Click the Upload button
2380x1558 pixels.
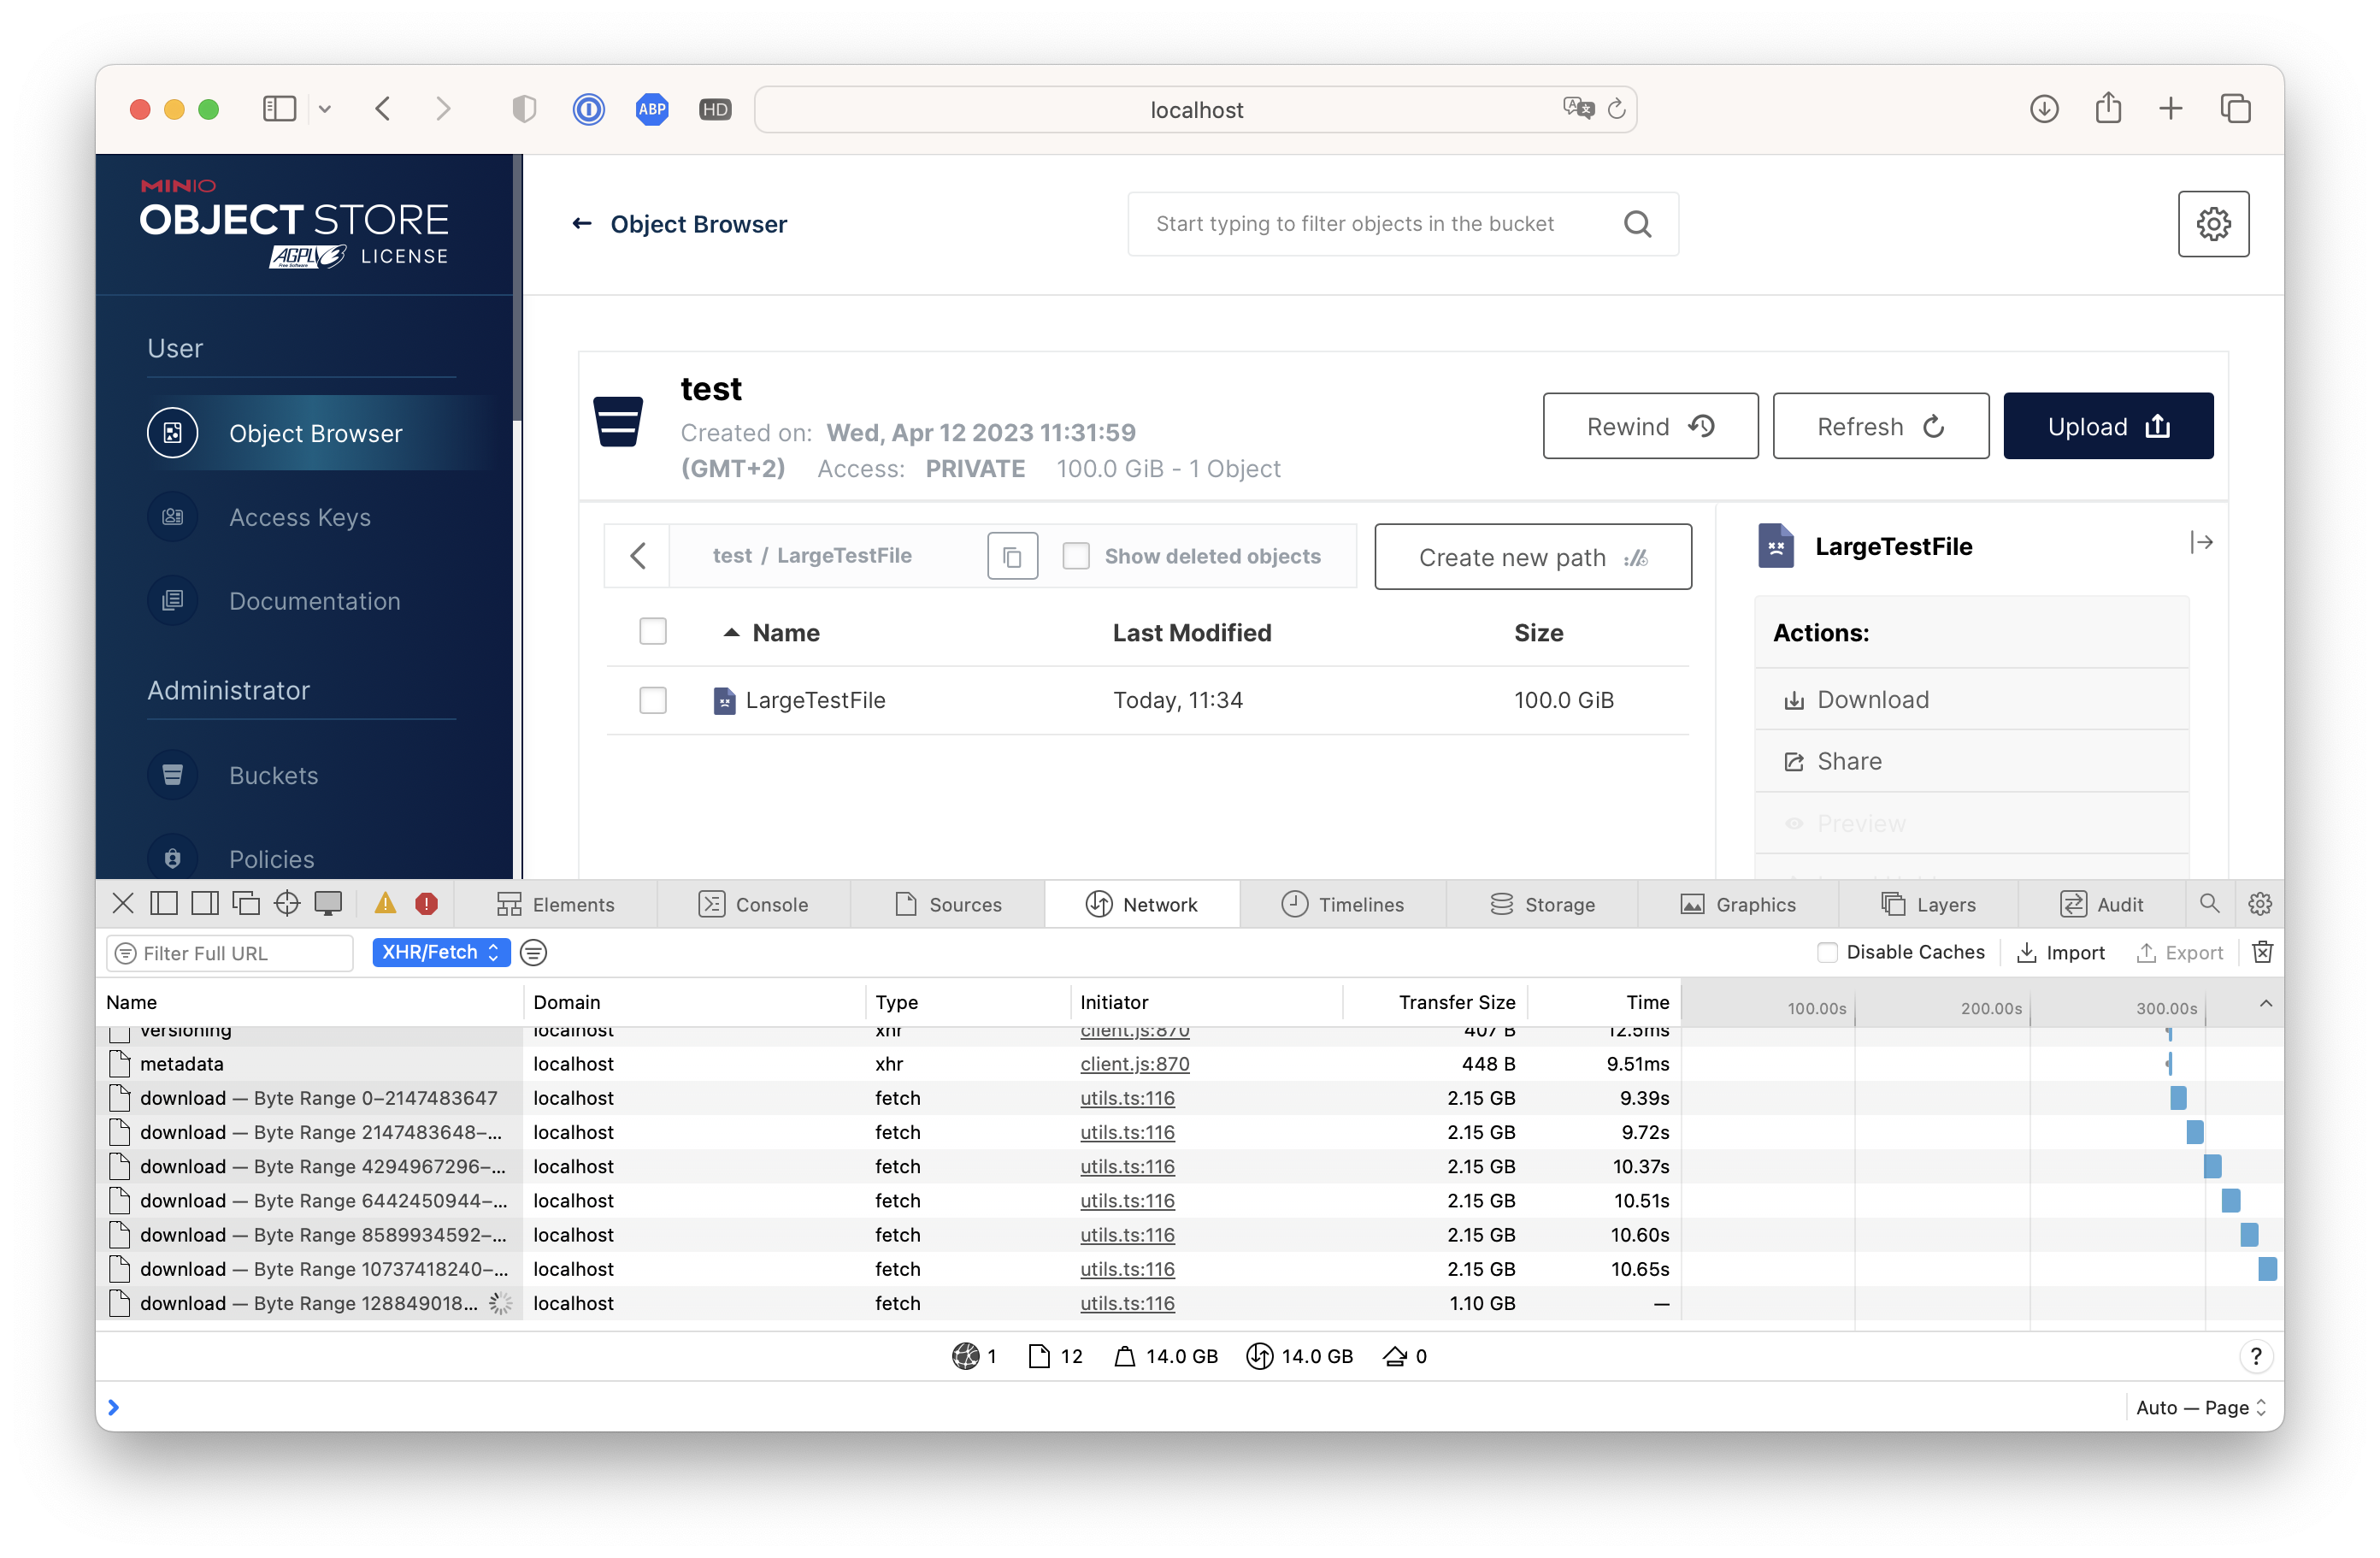click(2108, 427)
